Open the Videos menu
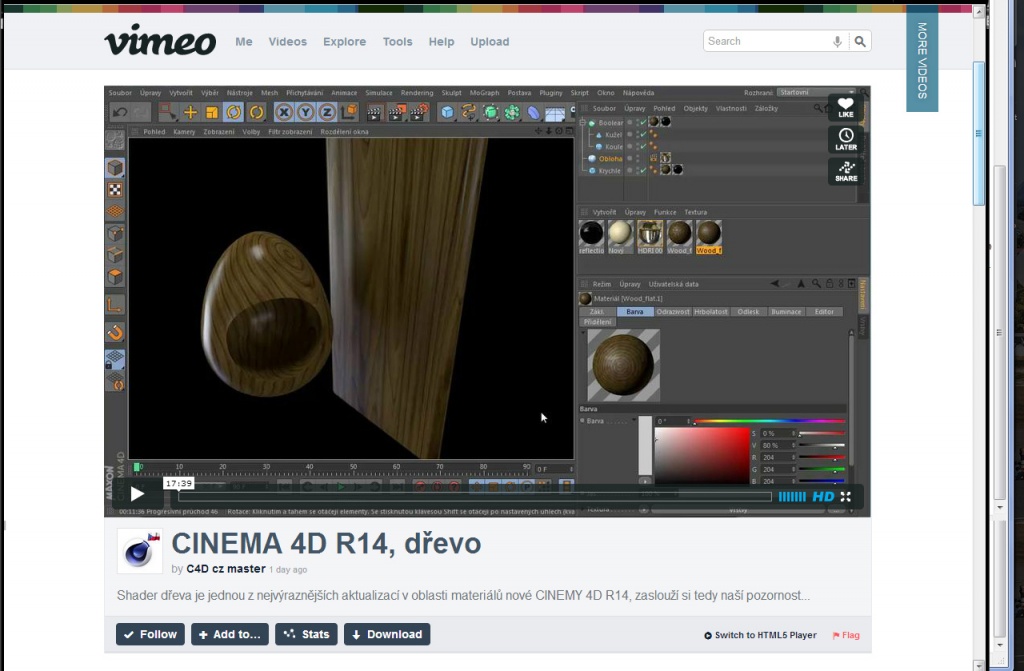Viewport: 1024px width, 671px height. point(287,41)
